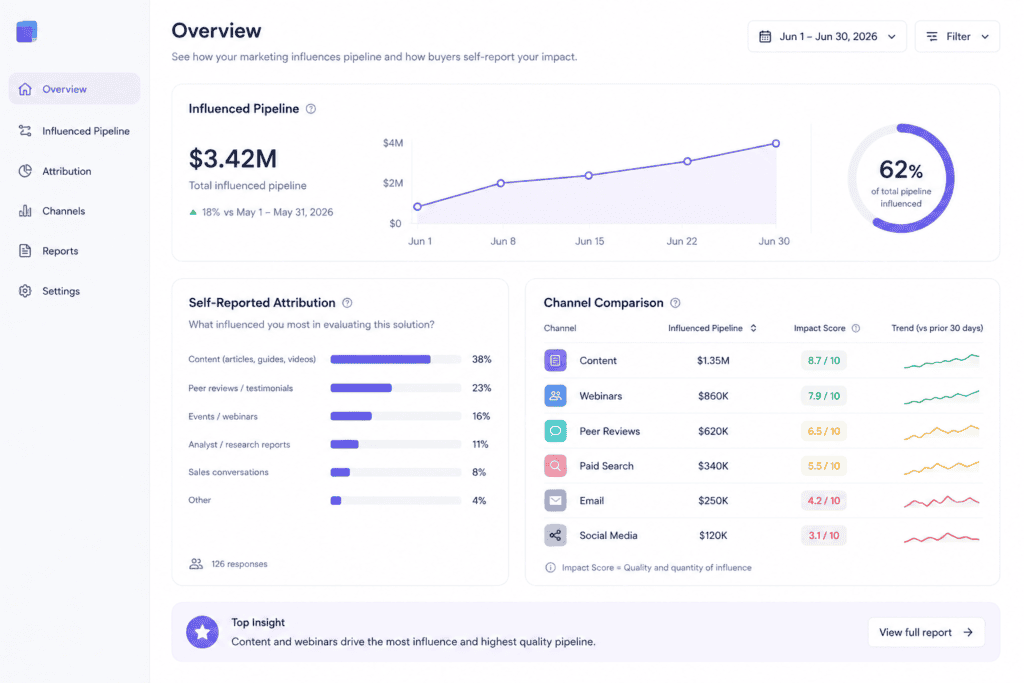Click the 126 responses text
This screenshot has width=1024, height=683.
(239, 564)
